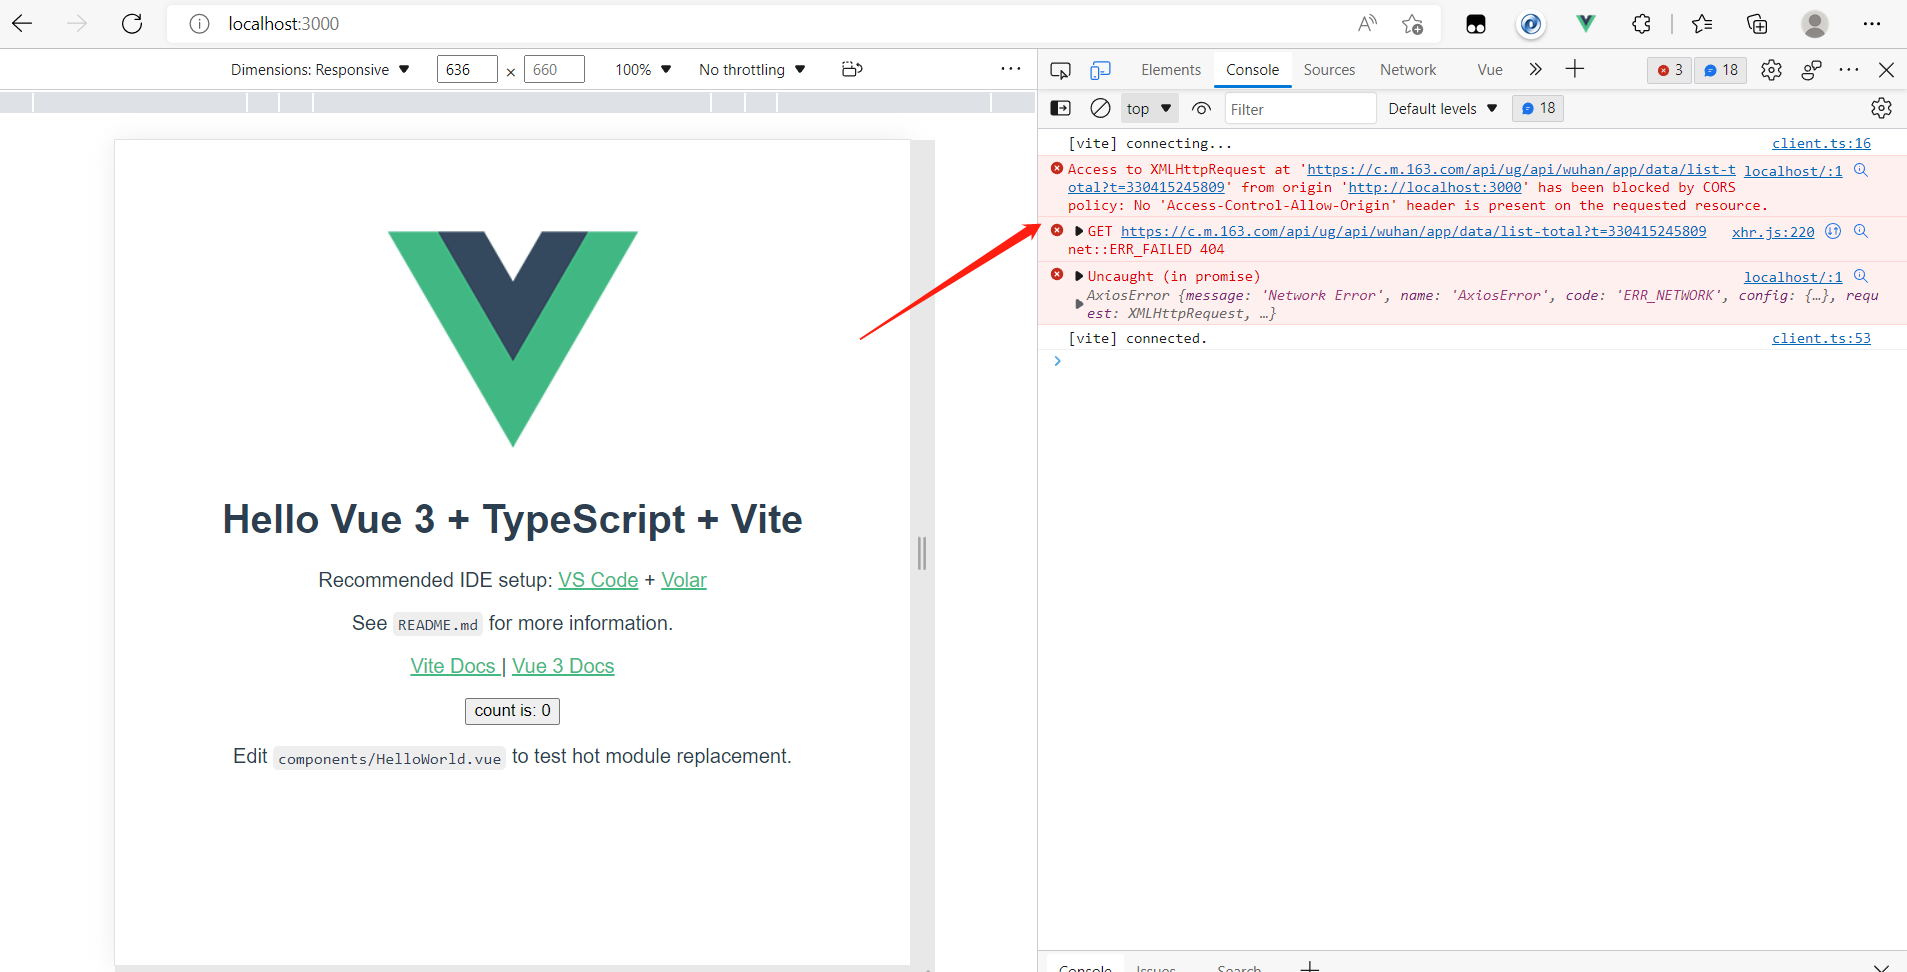Activate the inspect element picker

(x=1060, y=70)
